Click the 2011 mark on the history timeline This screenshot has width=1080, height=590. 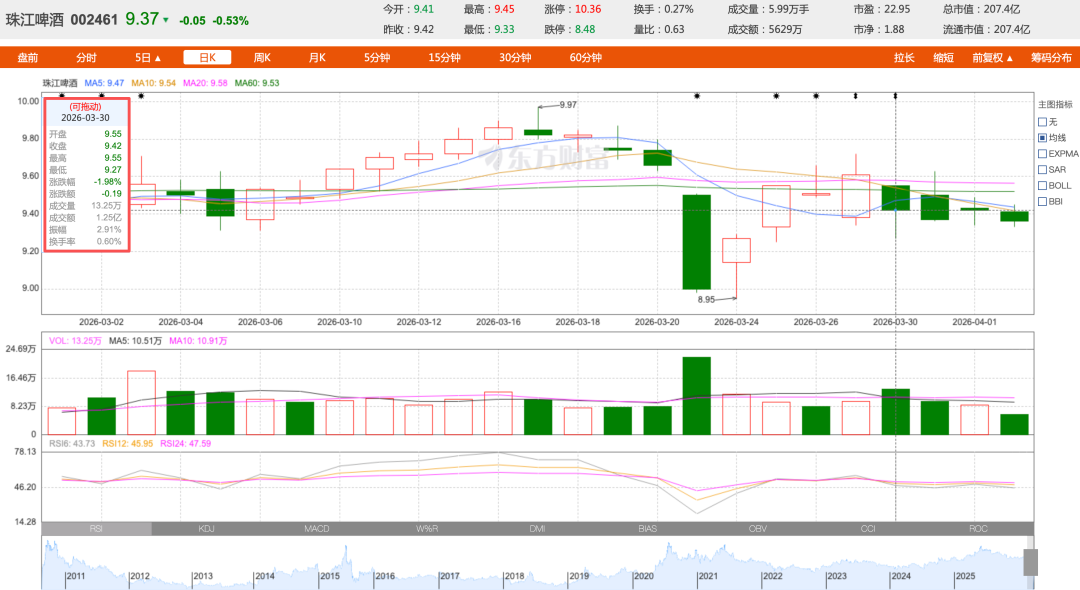[75, 576]
